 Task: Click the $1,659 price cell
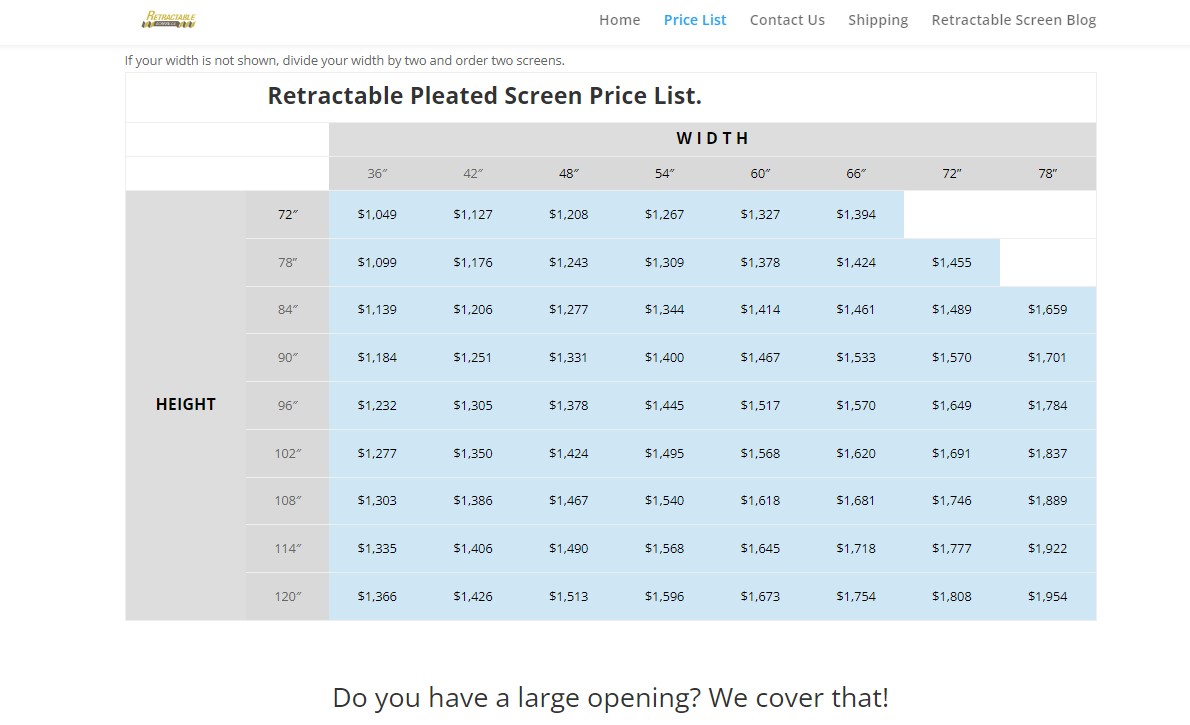tap(1047, 310)
